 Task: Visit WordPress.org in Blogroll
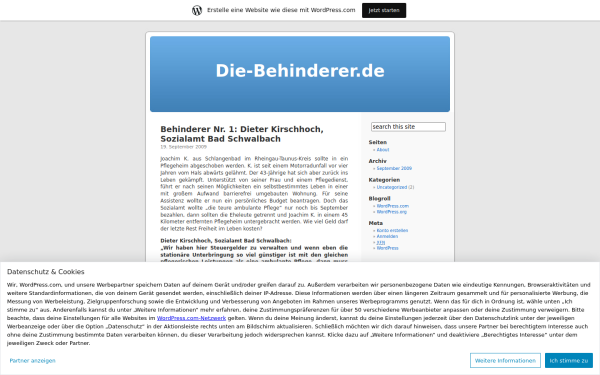391,212
